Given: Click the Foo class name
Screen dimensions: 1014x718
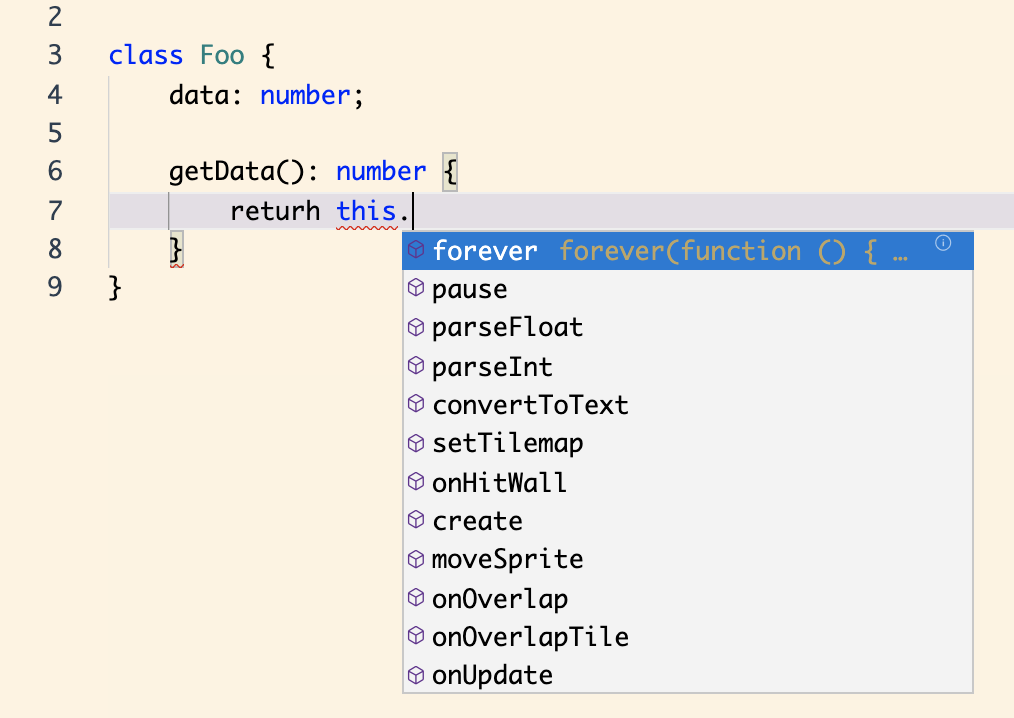Looking at the screenshot, I should (222, 55).
